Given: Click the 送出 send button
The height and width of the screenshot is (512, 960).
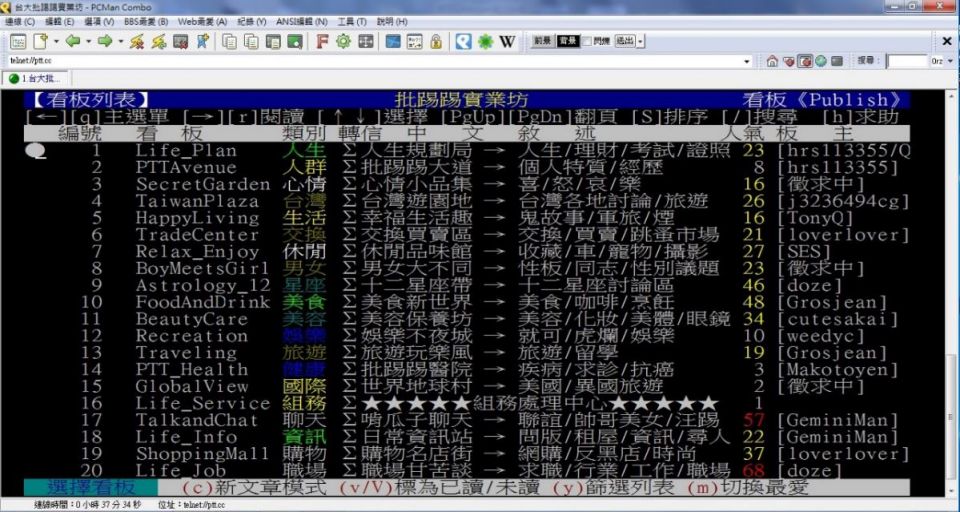Looking at the screenshot, I should coord(624,41).
